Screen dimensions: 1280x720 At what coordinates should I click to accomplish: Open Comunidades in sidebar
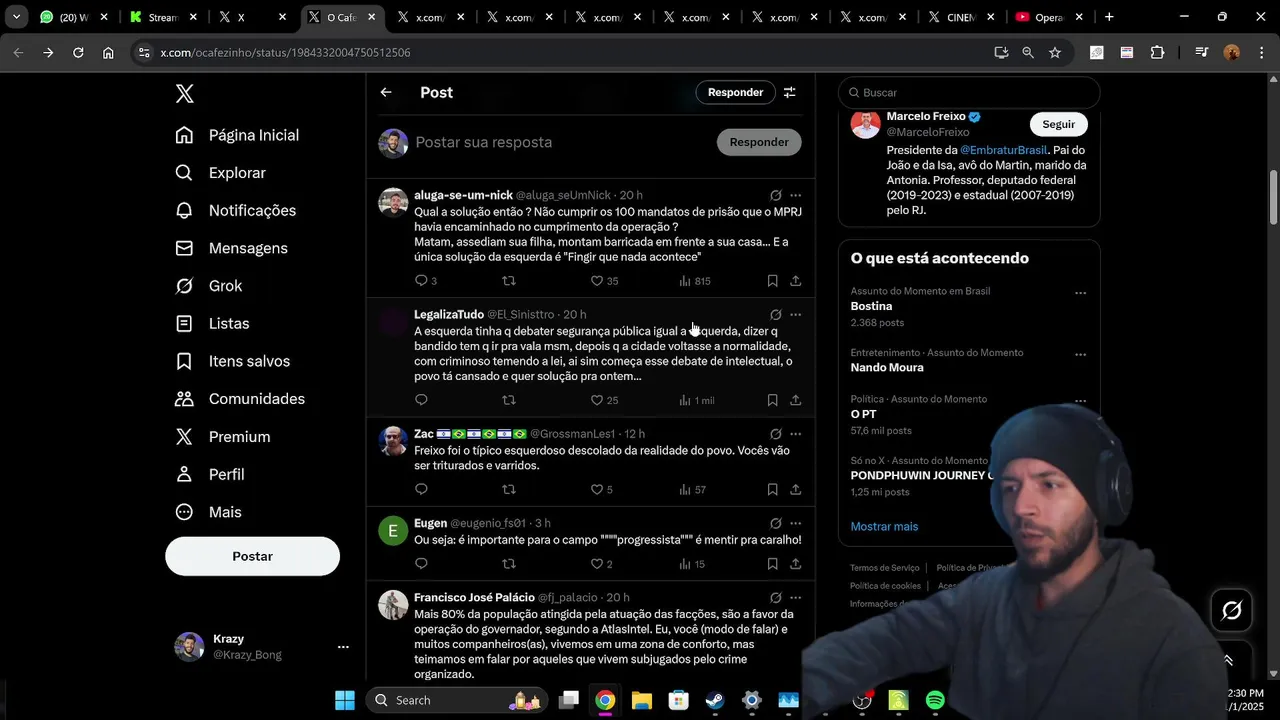[x=240, y=399]
